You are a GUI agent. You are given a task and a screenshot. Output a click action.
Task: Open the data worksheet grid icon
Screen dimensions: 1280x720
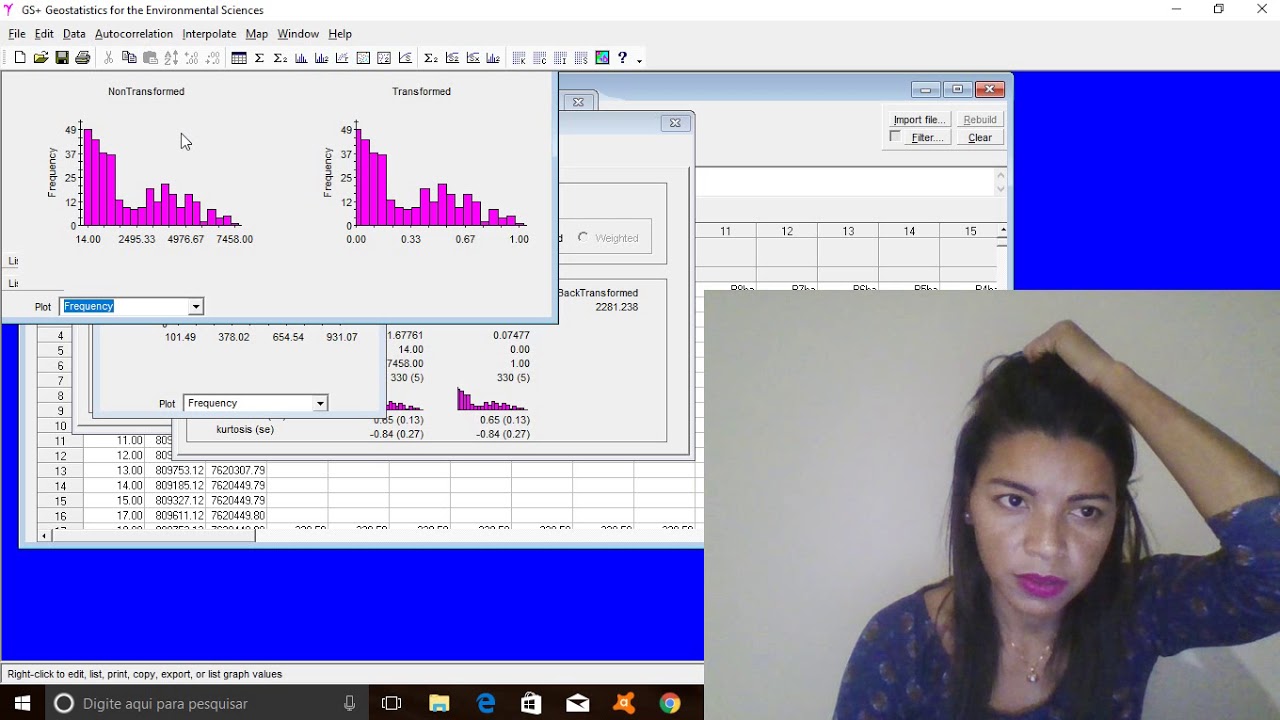239,58
